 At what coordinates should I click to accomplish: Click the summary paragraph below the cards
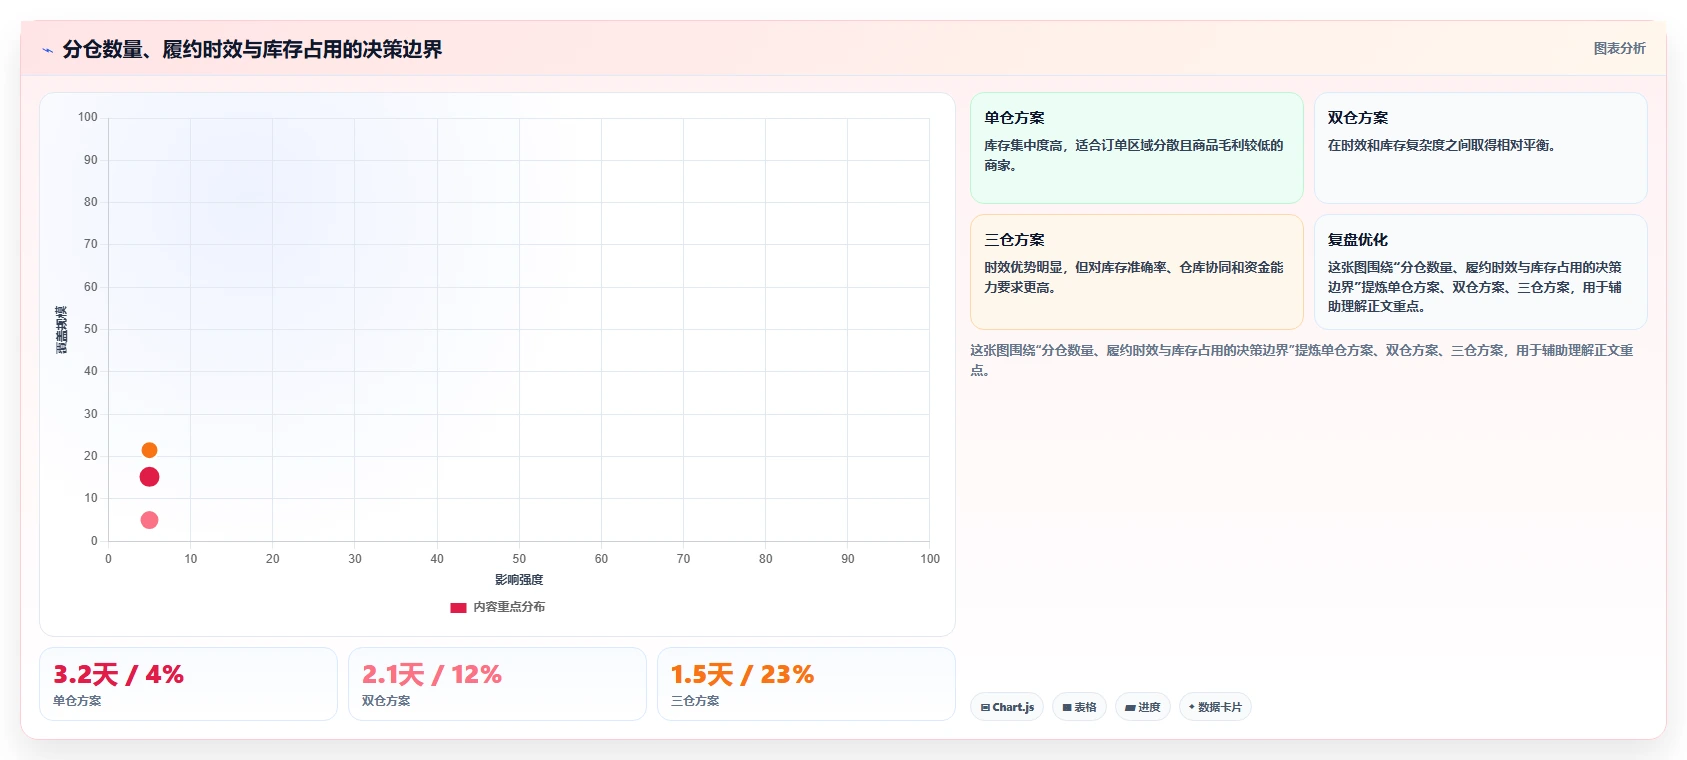coord(1302,360)
